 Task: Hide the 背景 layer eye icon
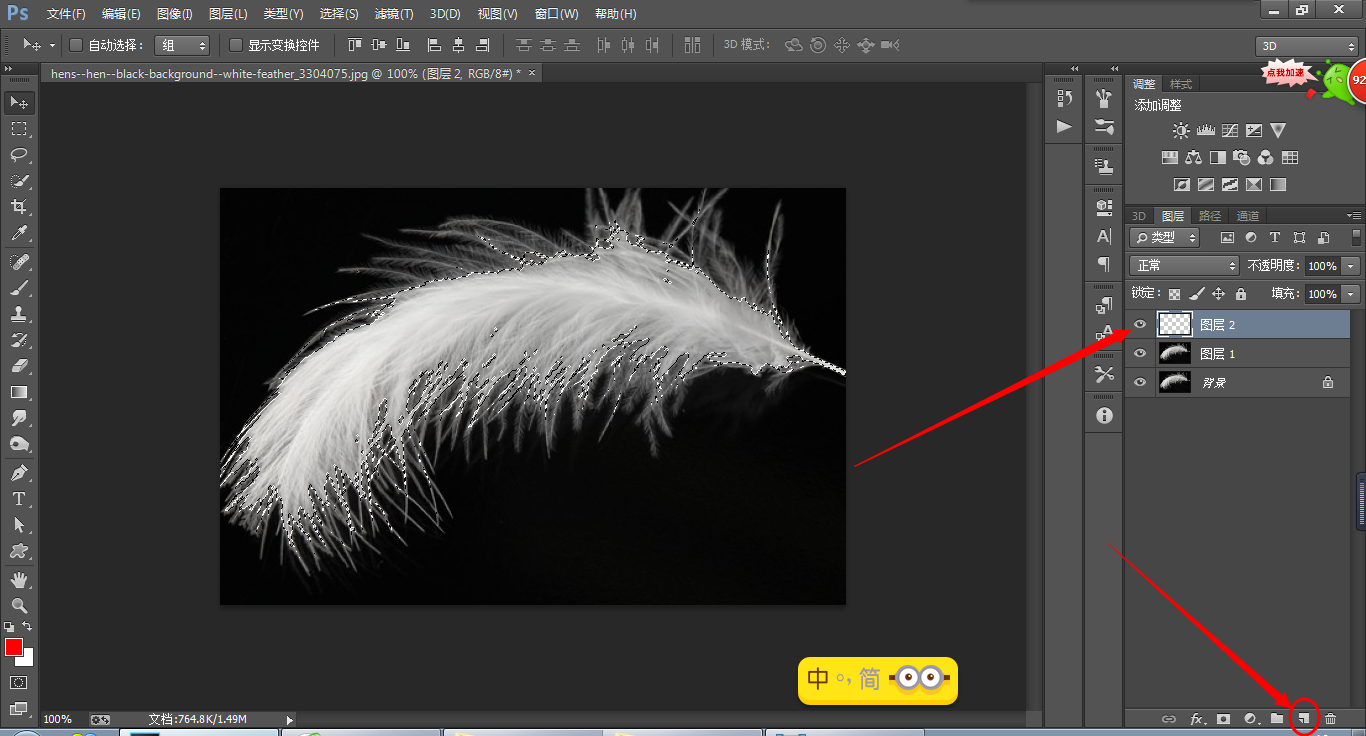(x=1139, y=382)
